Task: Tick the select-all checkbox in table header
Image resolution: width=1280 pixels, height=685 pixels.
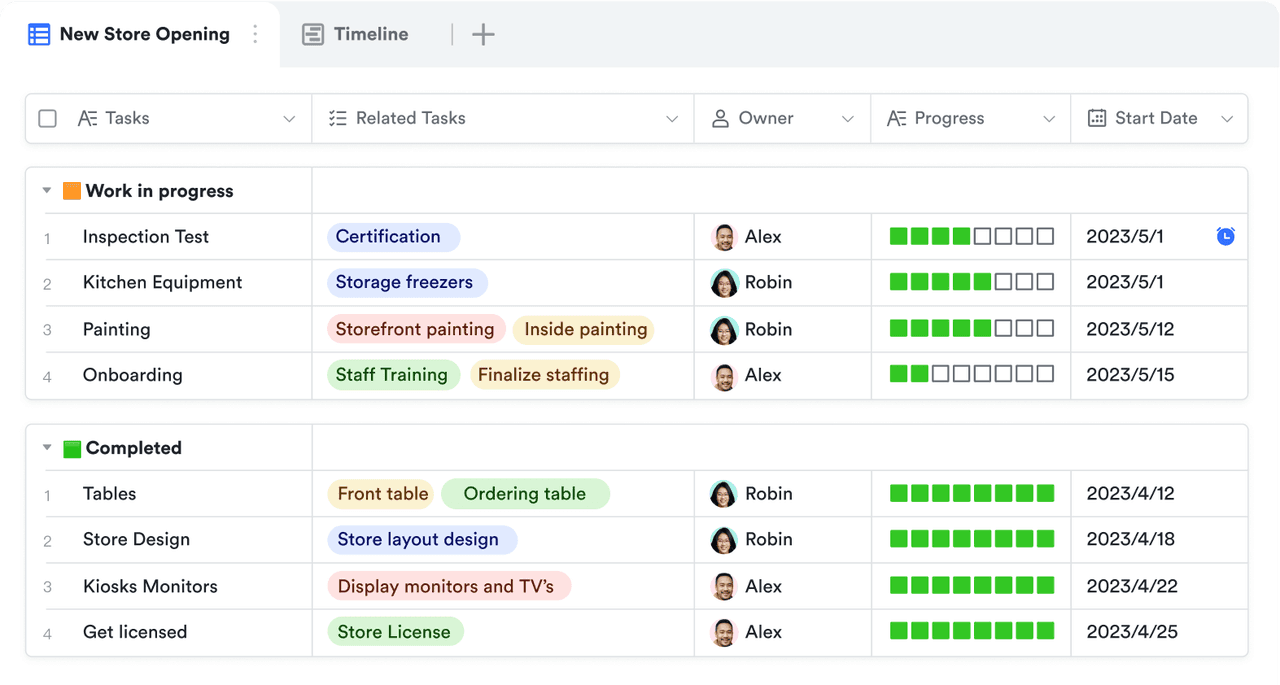Action: click(47, 118)
